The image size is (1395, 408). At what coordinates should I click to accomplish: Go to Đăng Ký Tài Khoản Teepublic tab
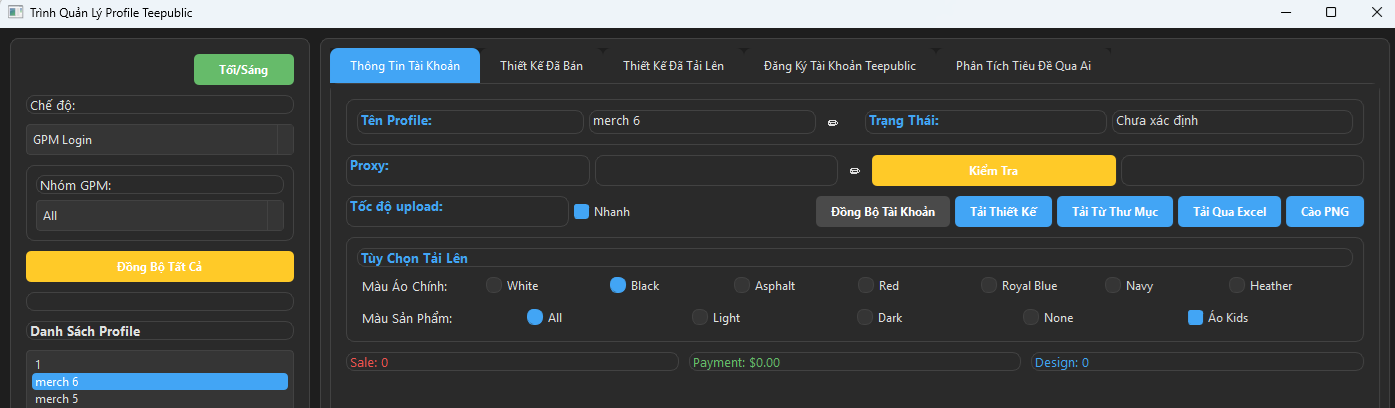(839, 66)
